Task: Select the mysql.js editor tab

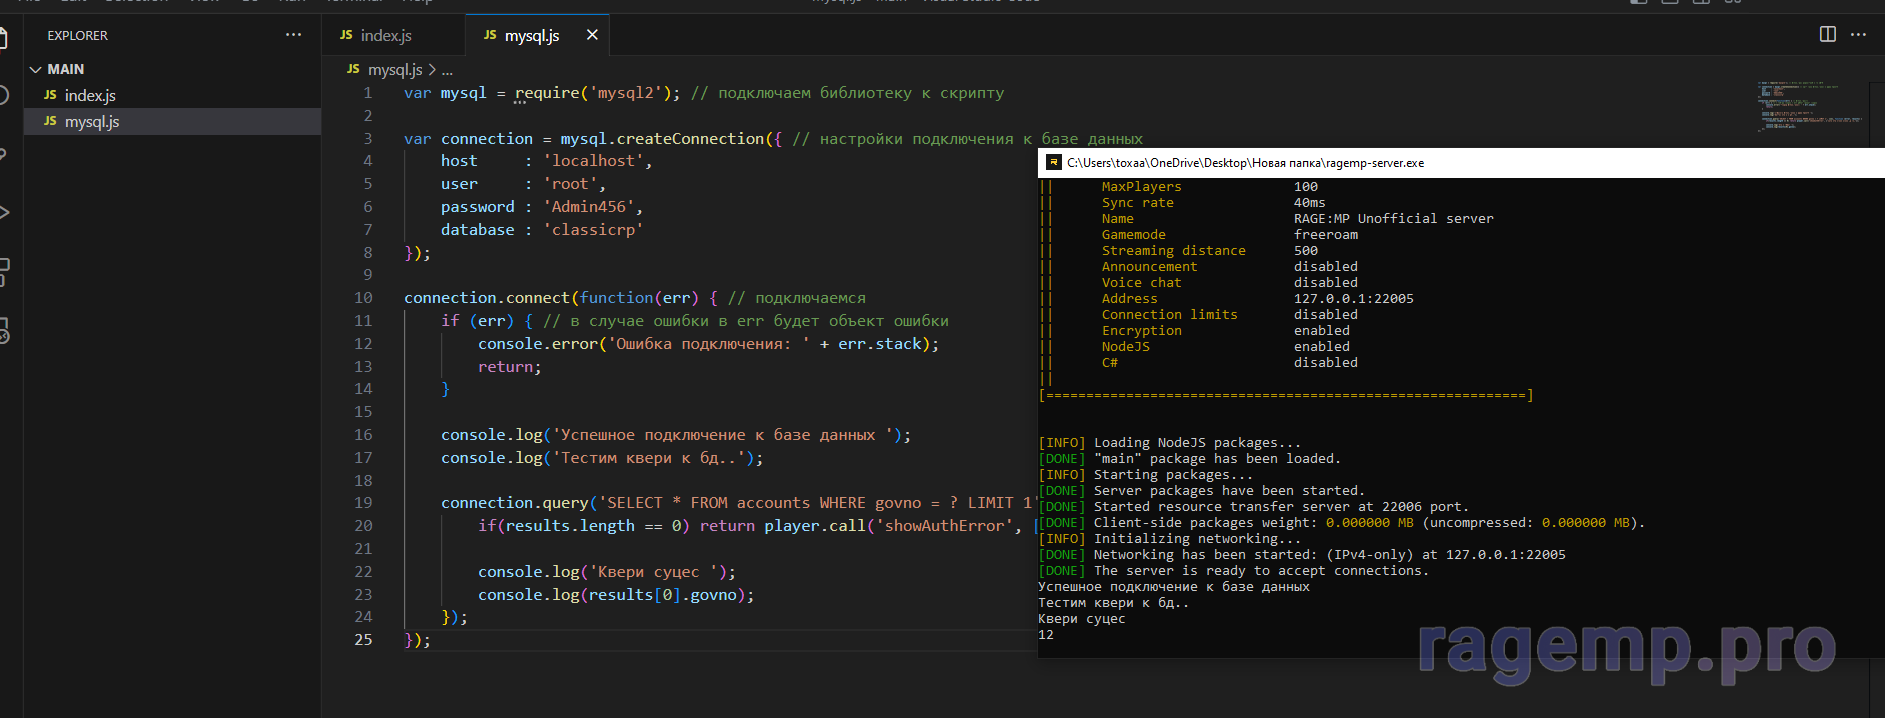Action: point(531,35)
